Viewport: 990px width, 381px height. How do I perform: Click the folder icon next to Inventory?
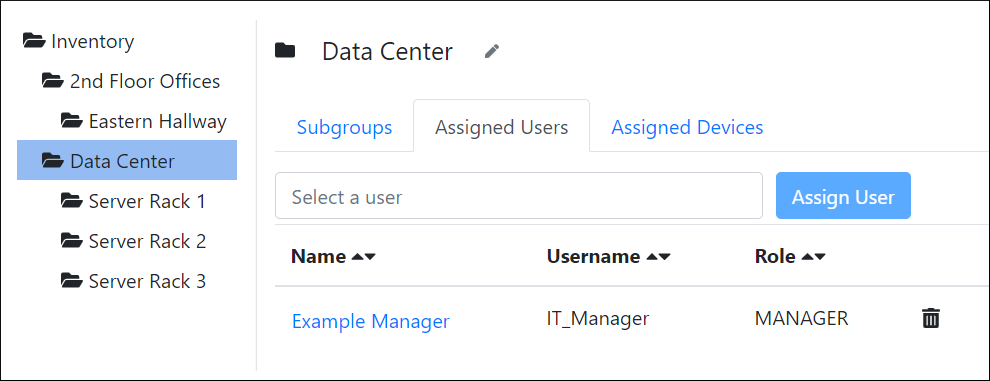(x=34, y=41)
